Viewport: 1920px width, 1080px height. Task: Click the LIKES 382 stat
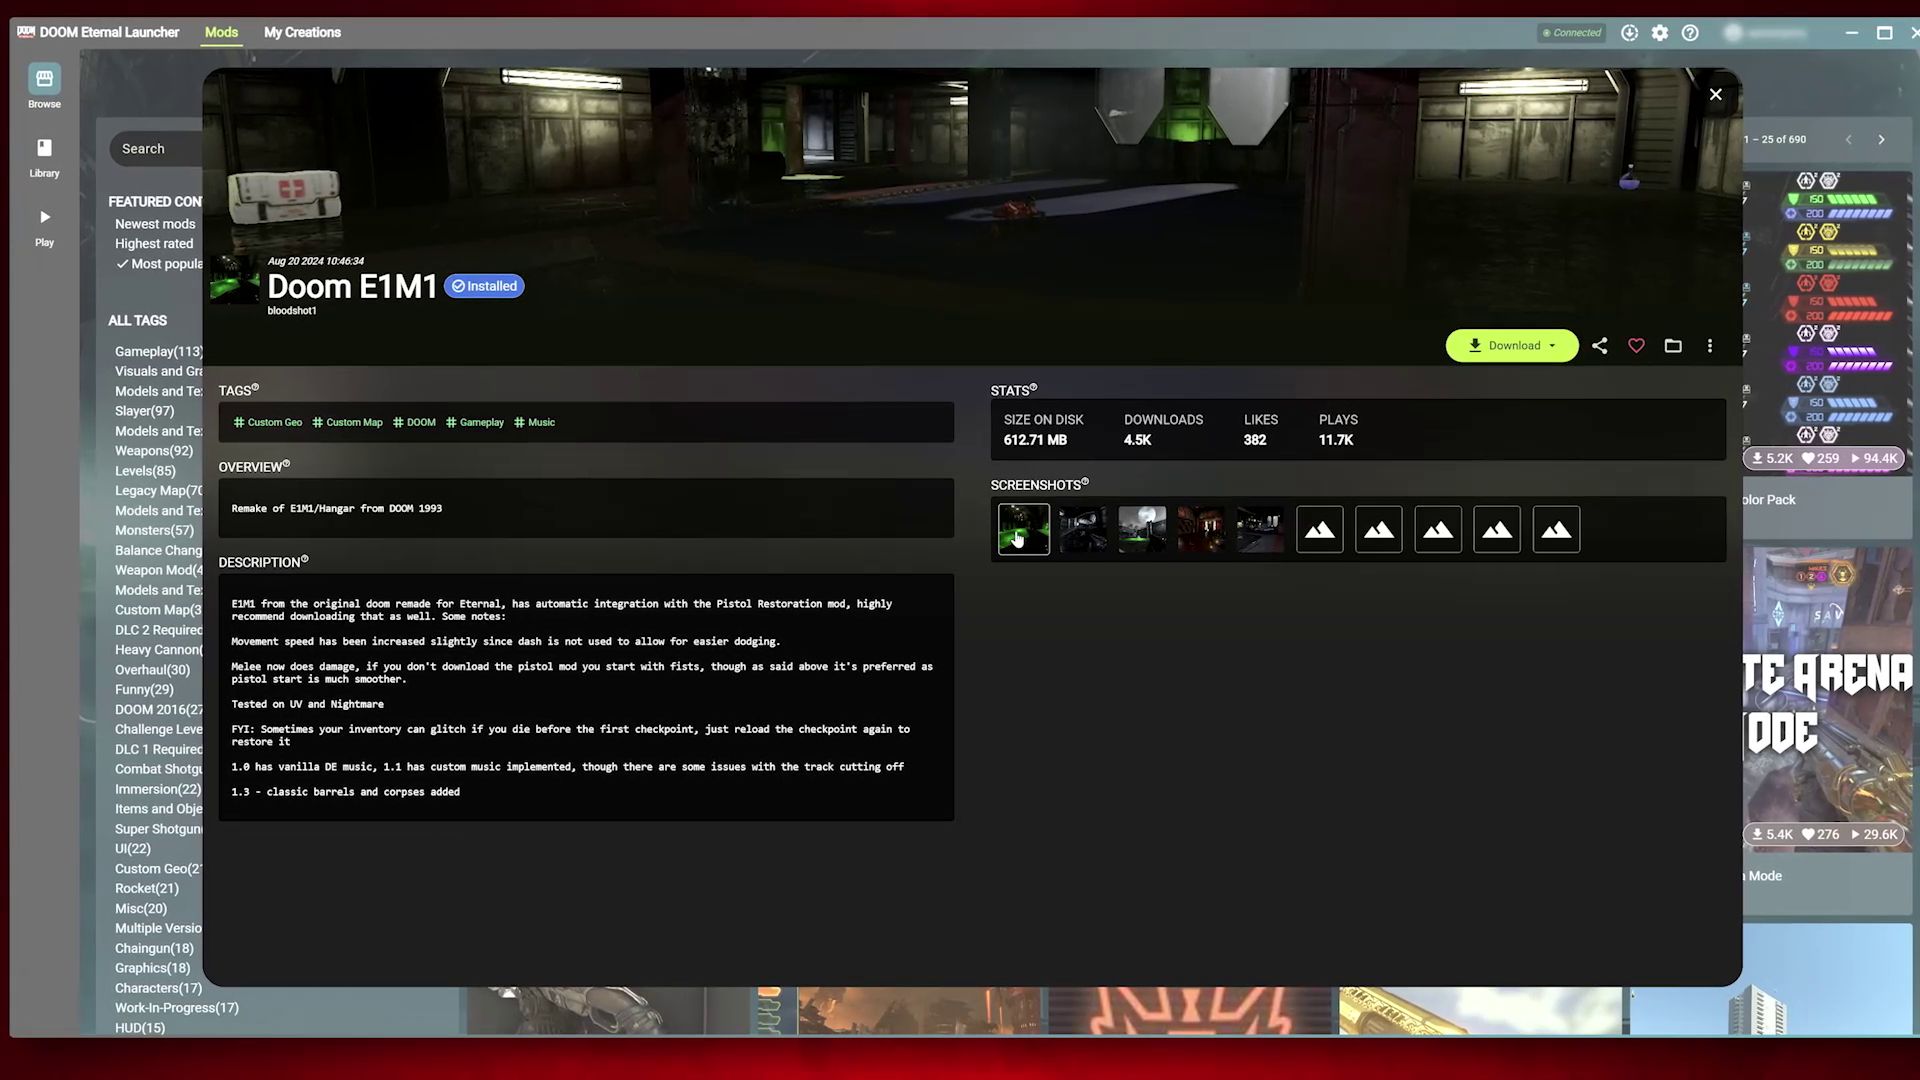(1260, 430)
